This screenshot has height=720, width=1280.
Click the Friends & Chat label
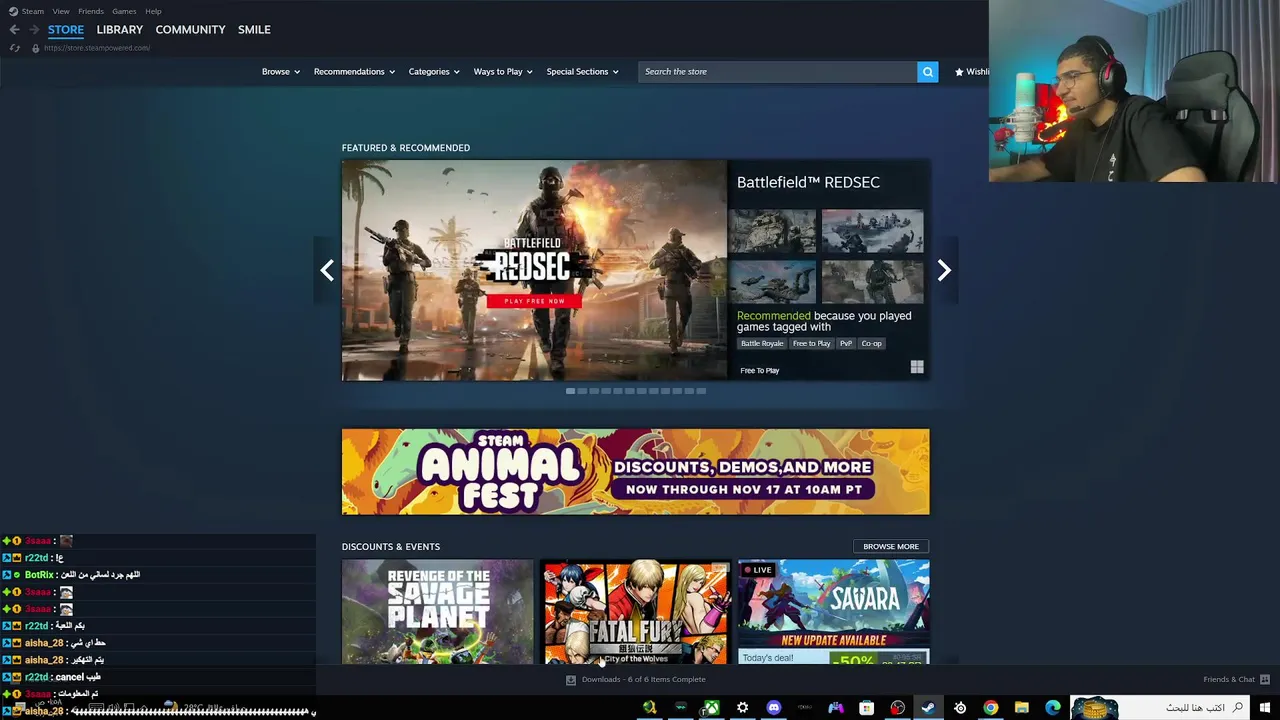point(1229,680)
